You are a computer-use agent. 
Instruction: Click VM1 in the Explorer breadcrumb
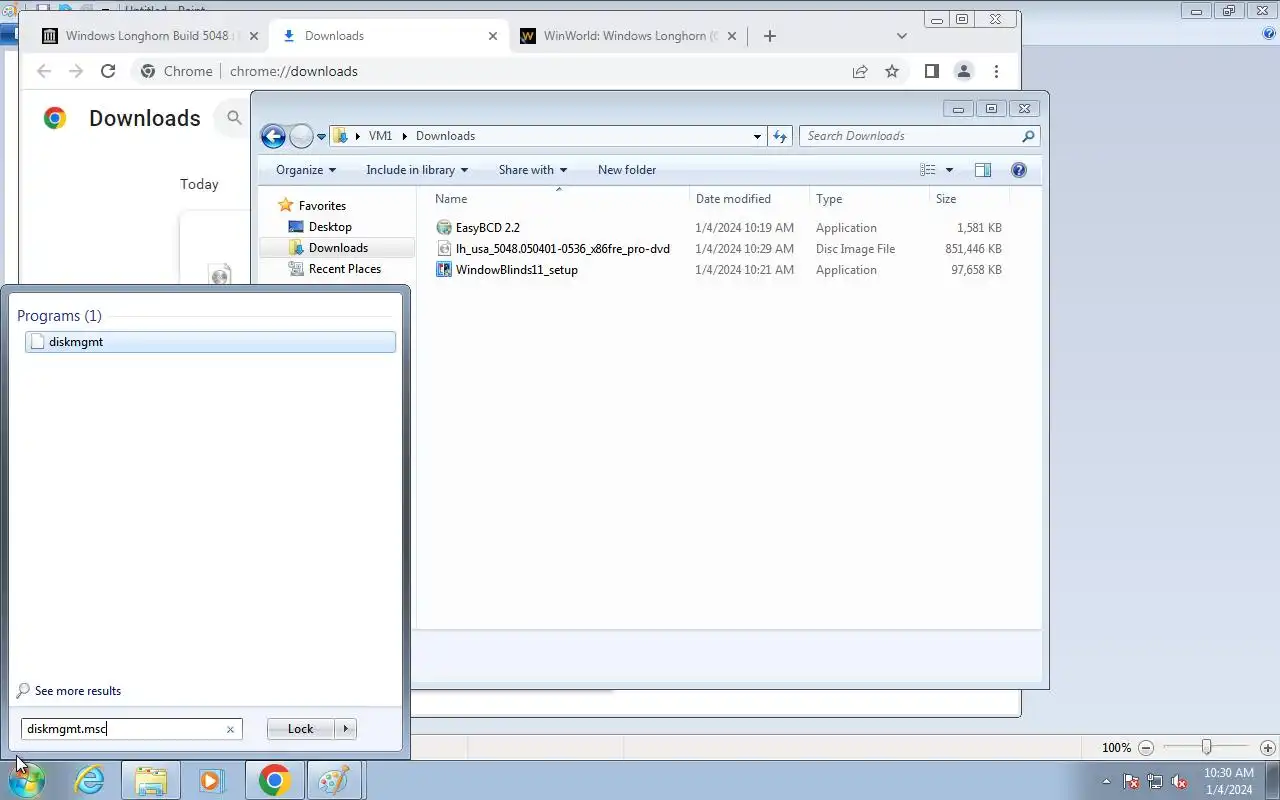coord(380,136)
